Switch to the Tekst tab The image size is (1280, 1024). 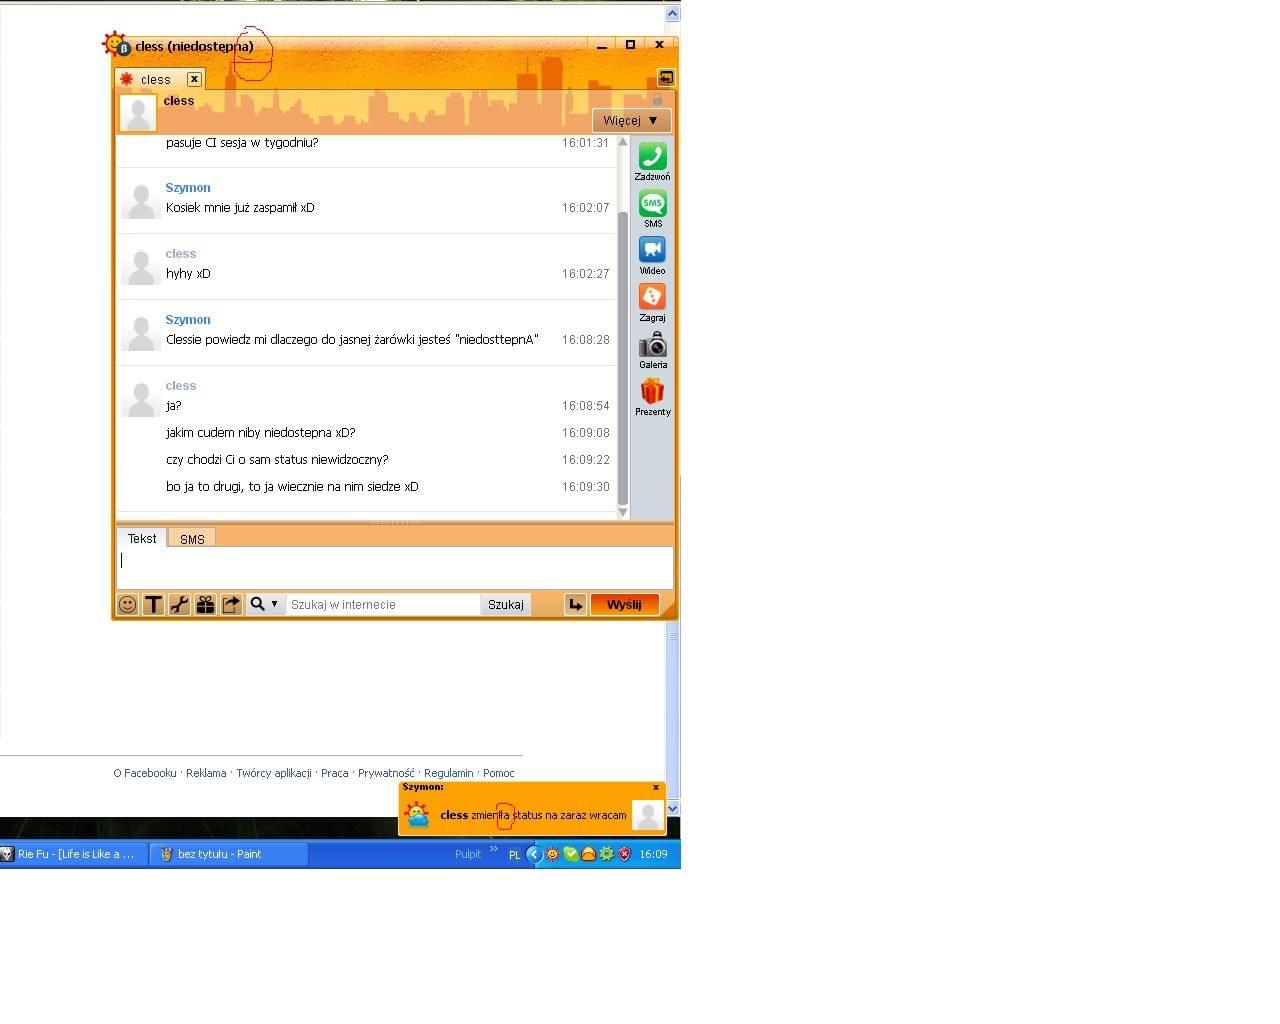142,538
